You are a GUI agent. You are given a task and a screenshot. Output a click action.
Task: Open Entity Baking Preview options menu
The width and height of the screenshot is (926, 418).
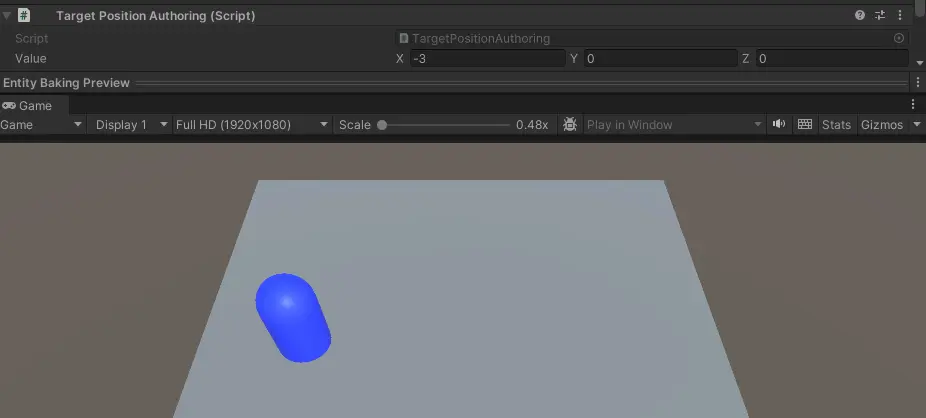pyautogui.click(x=918, y=83)
